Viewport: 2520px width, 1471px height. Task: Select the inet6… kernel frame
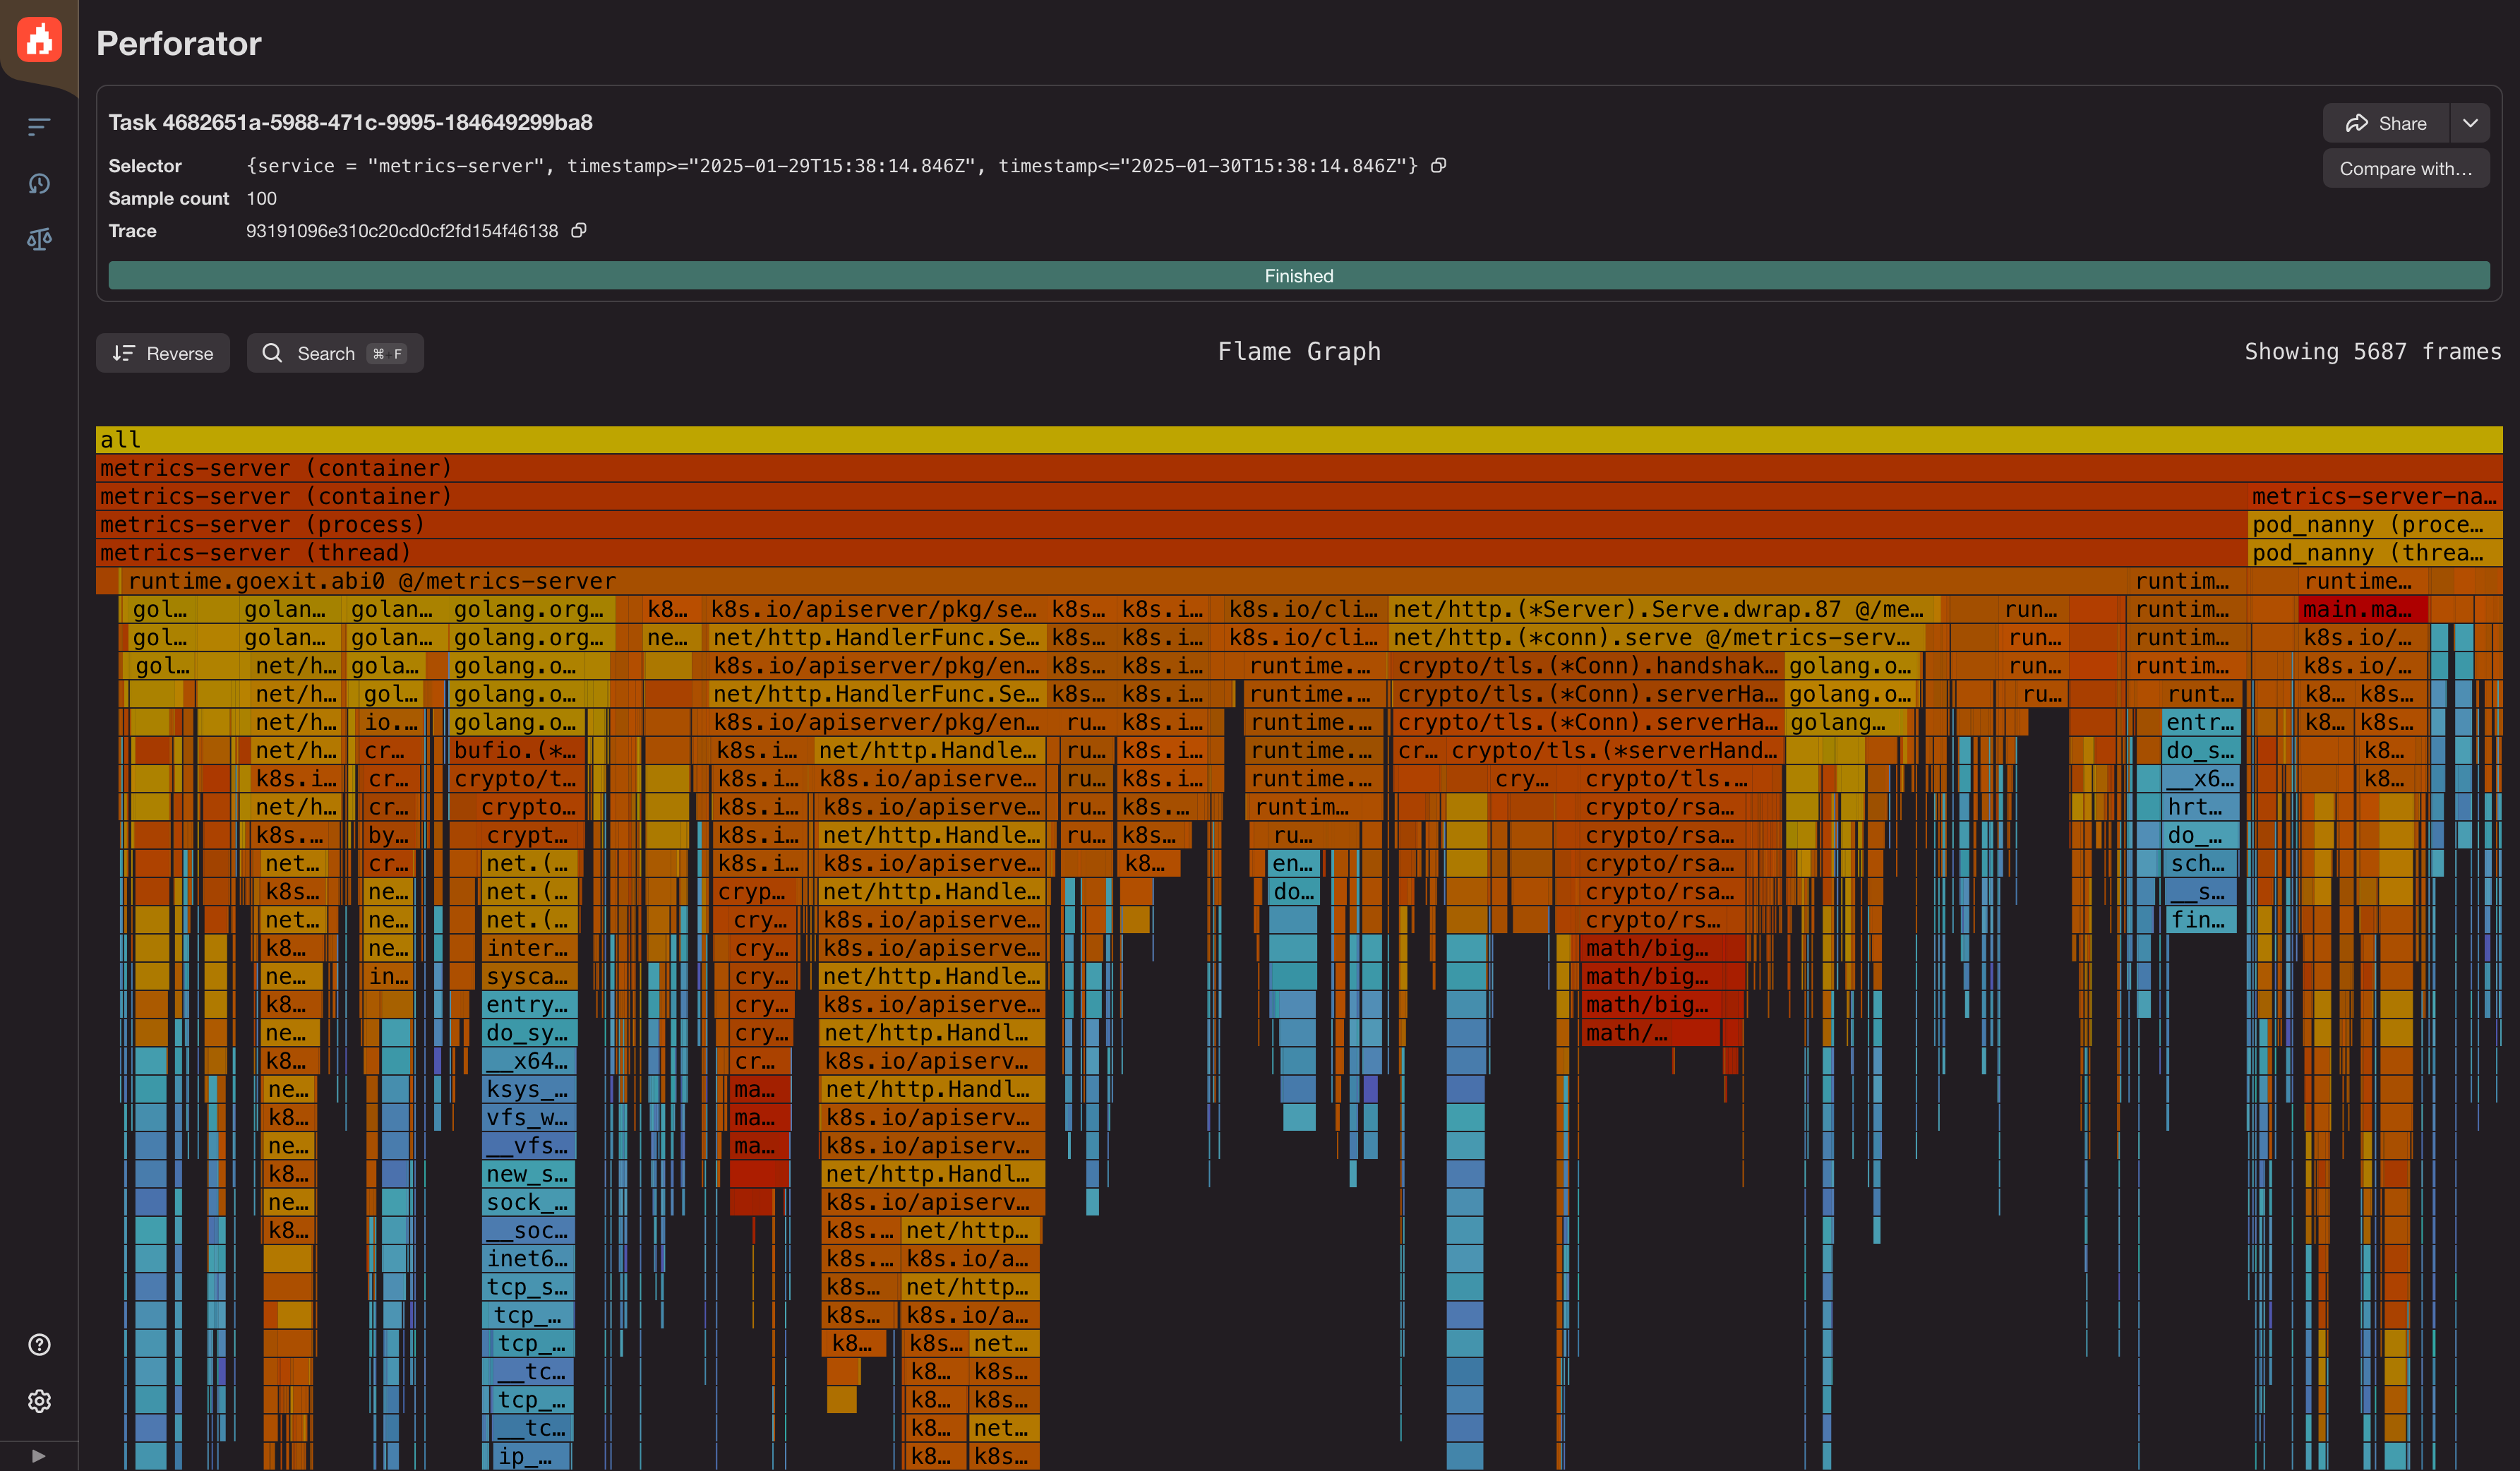click(x=528, y=1258)
